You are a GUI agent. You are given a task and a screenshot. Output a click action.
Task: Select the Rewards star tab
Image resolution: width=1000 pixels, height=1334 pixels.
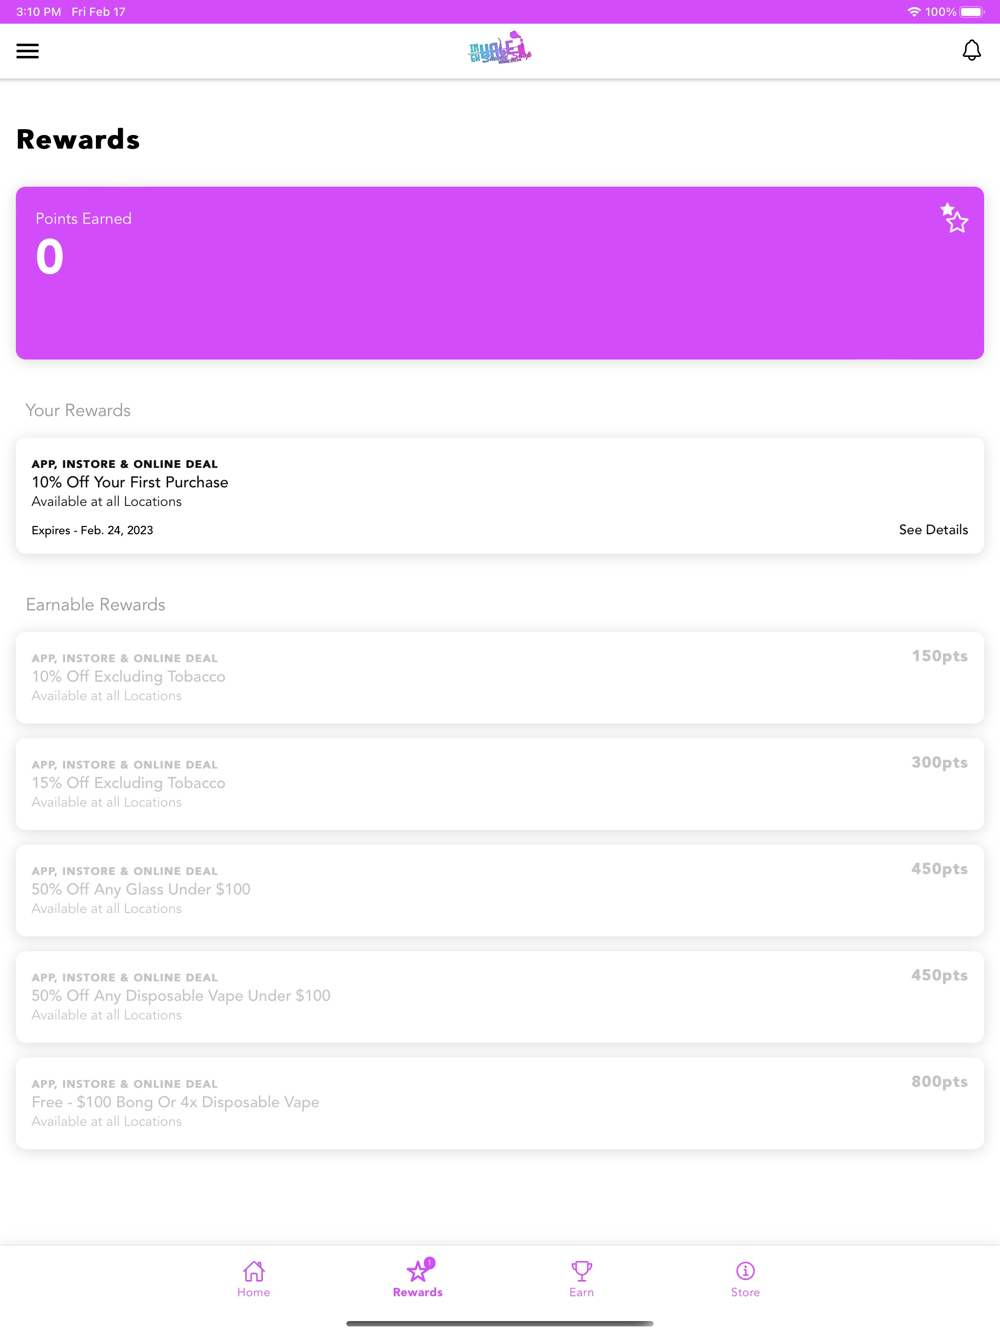tap(418, 1278)
